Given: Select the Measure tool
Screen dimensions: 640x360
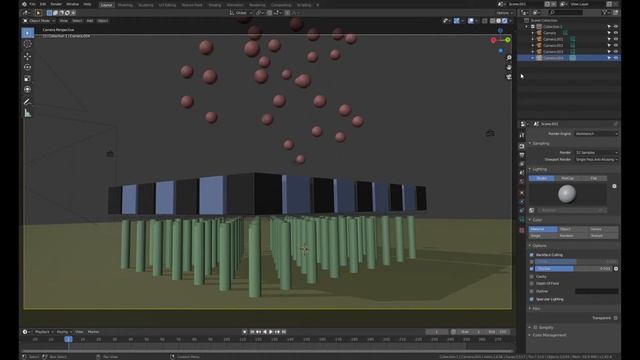Looking at the screenshot, I should coord(28,113).
